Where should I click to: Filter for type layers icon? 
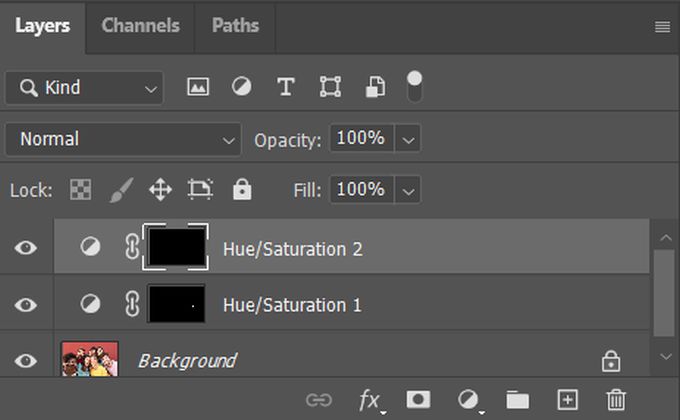click(286, 87)
